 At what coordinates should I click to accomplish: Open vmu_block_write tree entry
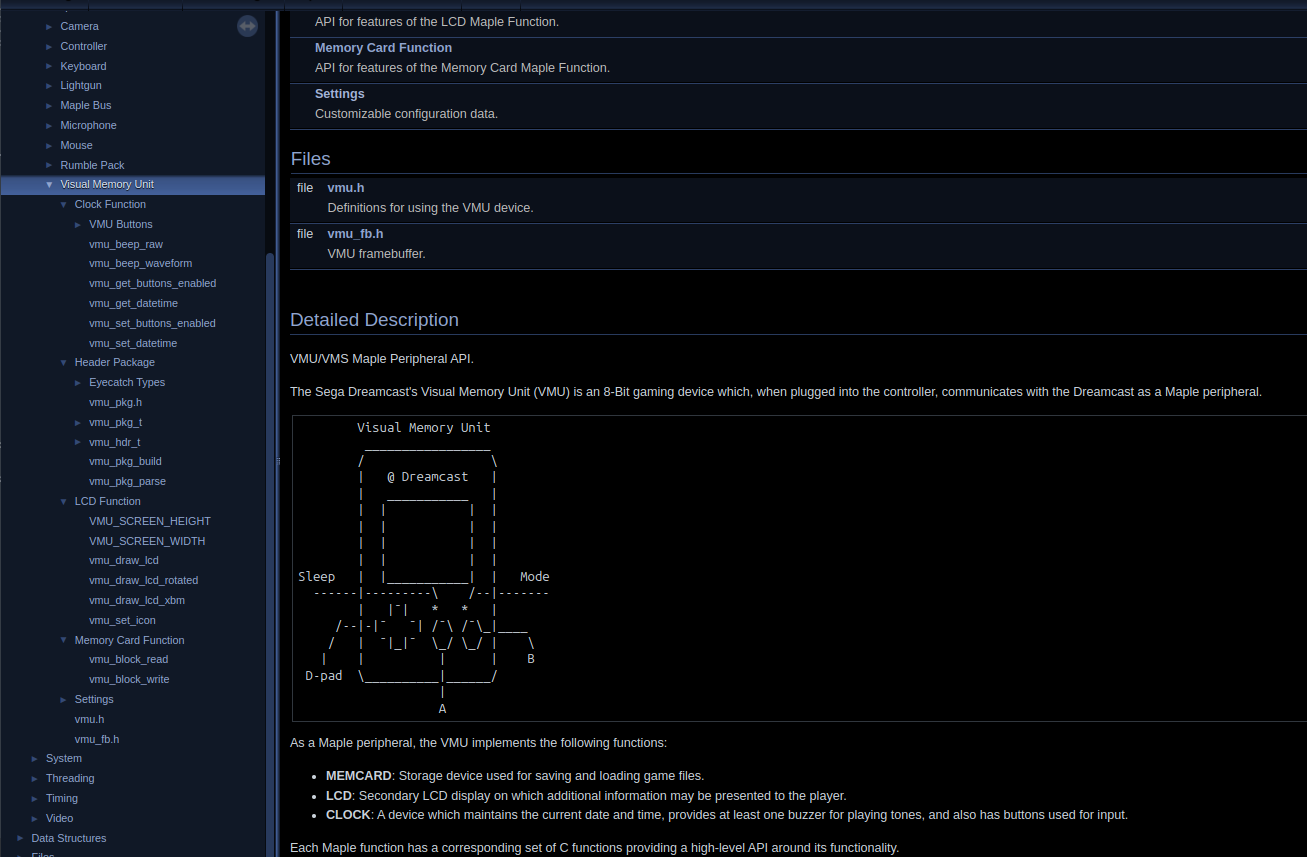(x=129, y=679)
